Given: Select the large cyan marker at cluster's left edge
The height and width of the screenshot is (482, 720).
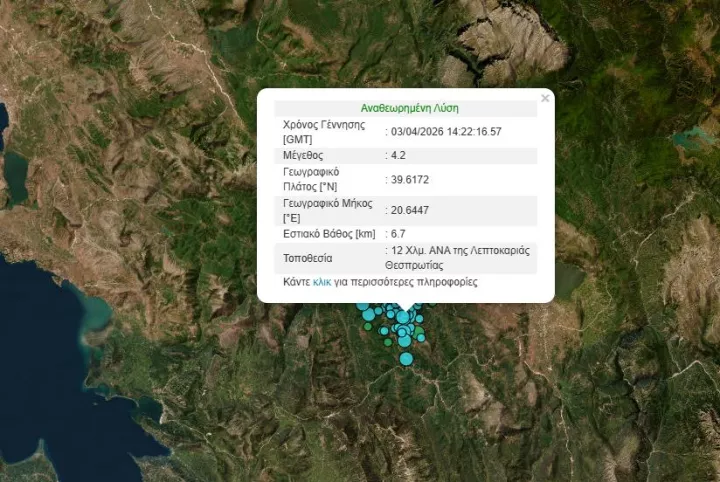Looking at the screenshot, I should click(367, 314).
